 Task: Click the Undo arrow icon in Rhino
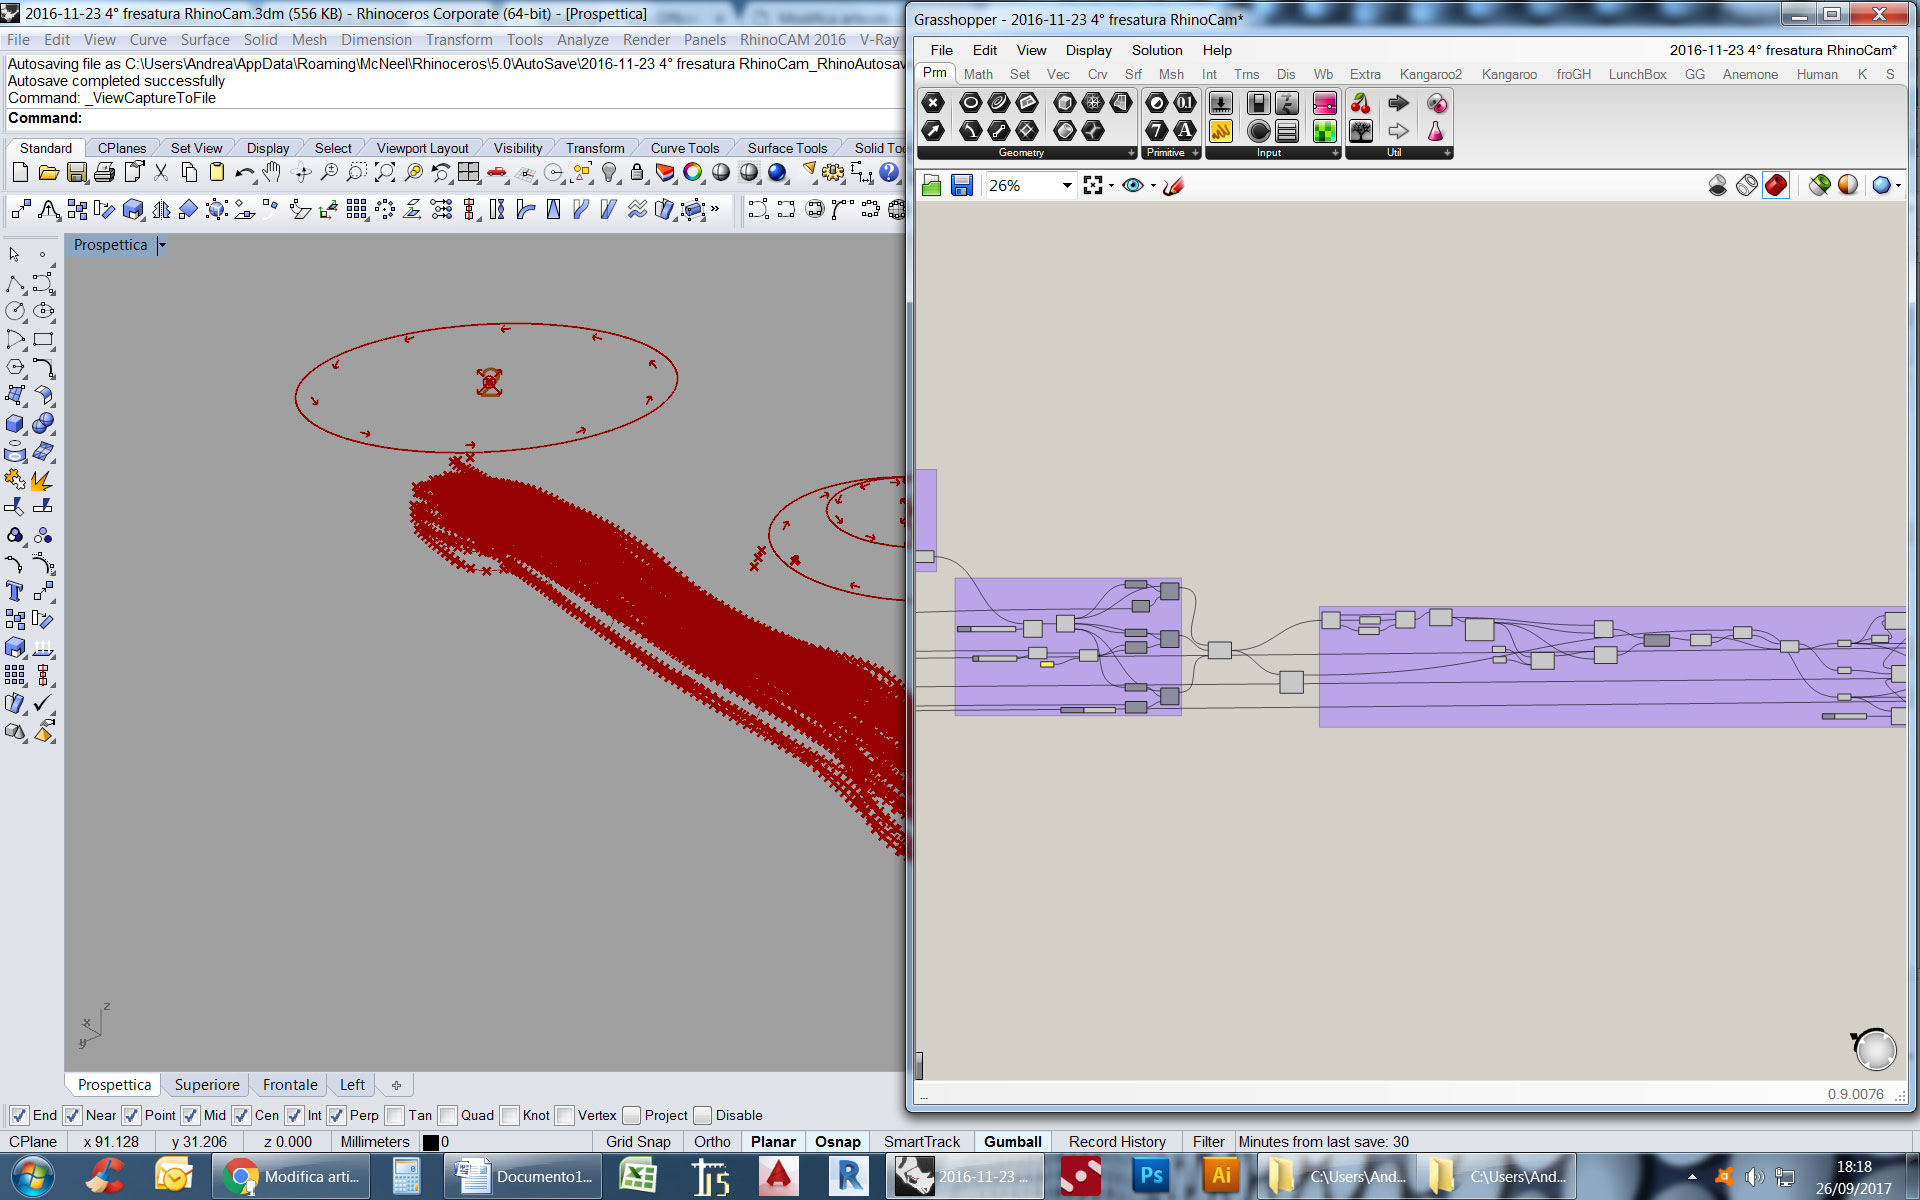[x=244, y=173]
